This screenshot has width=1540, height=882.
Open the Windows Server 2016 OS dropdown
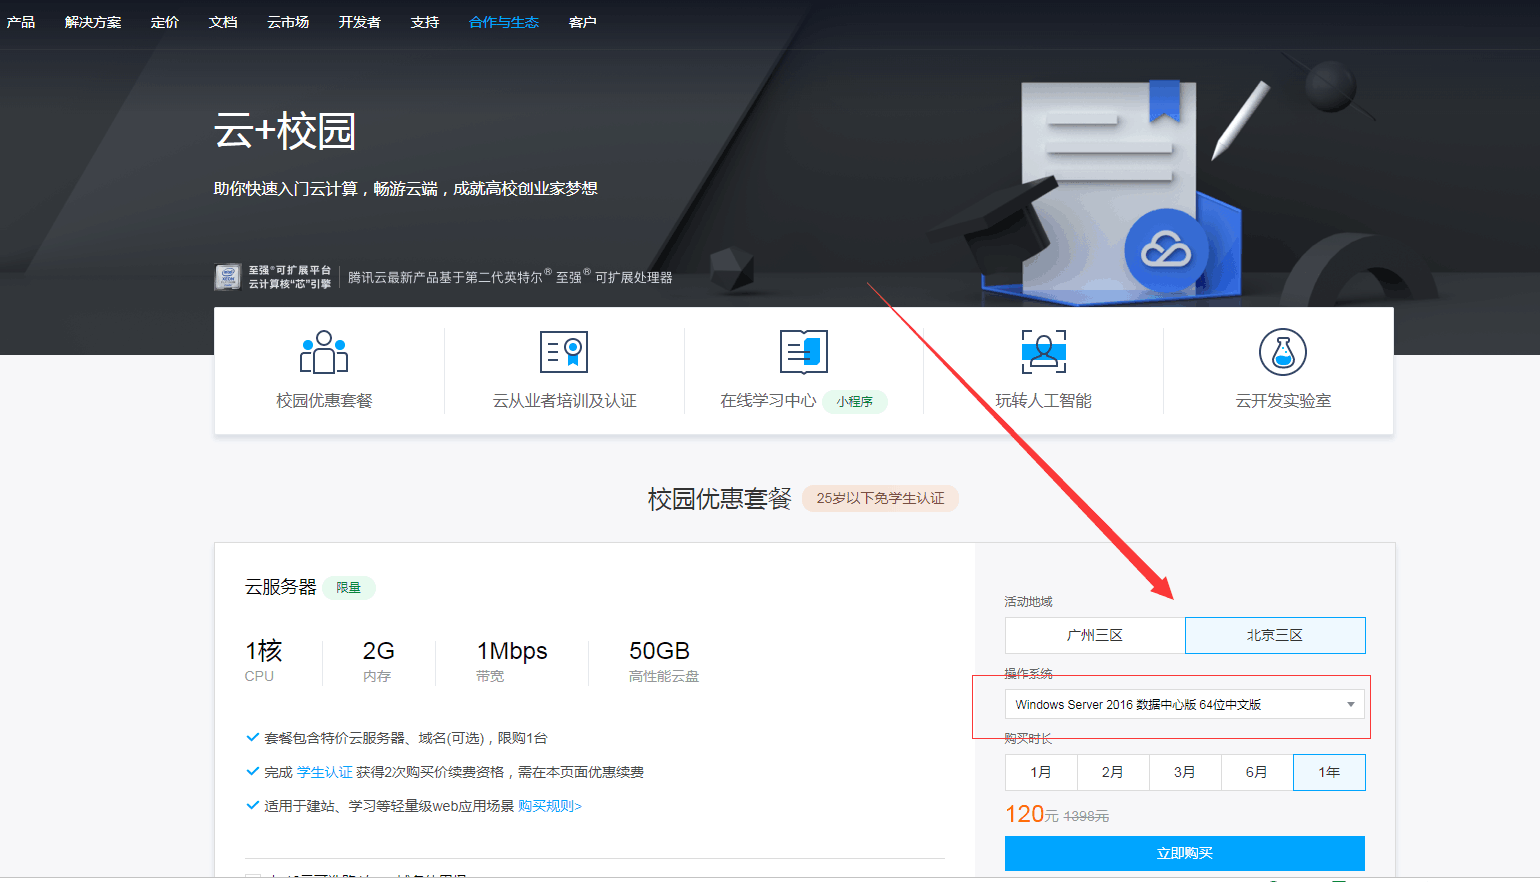coord(1185,704)
